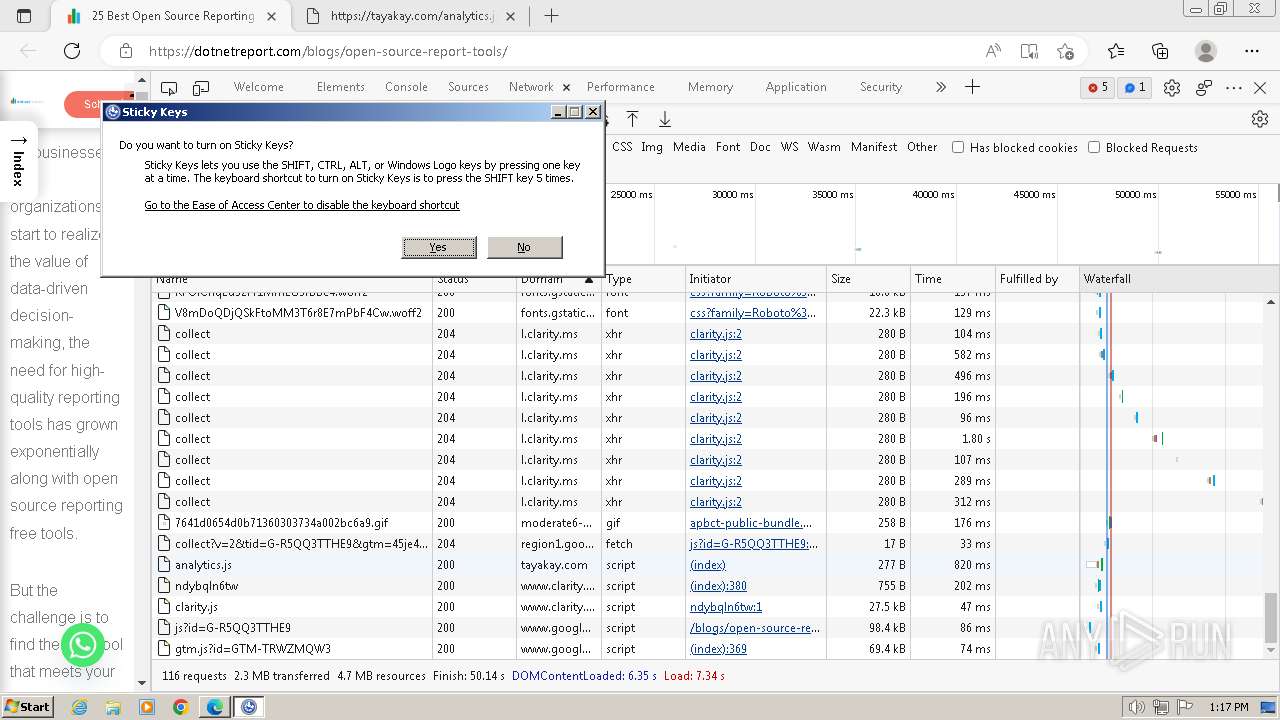Add a new DevTools tool with plus icon

[x=972, y=87]
